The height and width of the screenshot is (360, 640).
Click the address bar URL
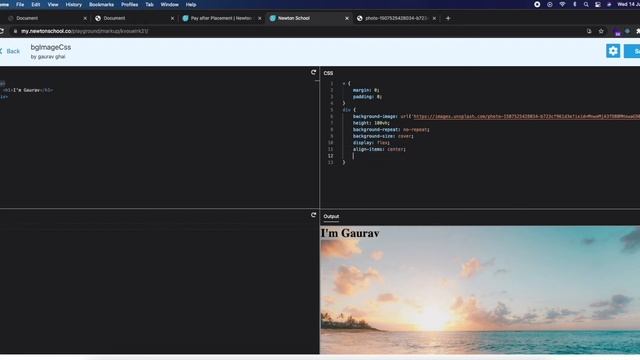85,31
